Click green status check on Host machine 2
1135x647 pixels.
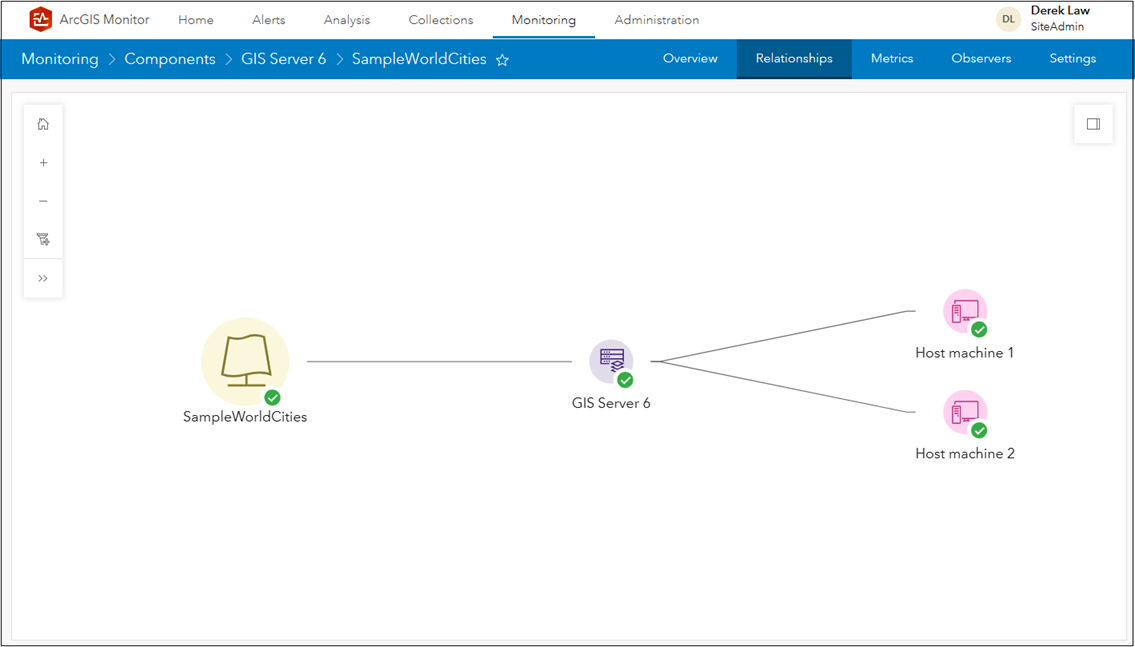click(979, 431)
